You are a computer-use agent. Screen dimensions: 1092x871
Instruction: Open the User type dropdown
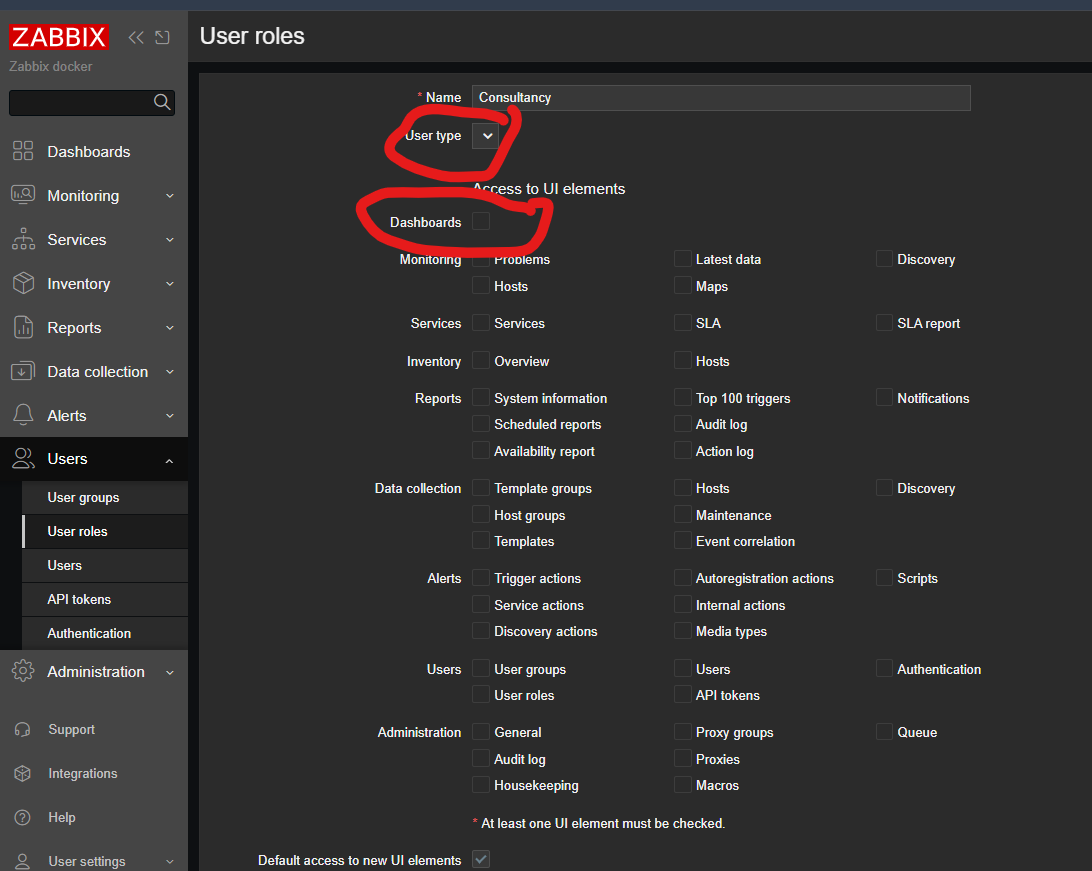pos(486,135)
